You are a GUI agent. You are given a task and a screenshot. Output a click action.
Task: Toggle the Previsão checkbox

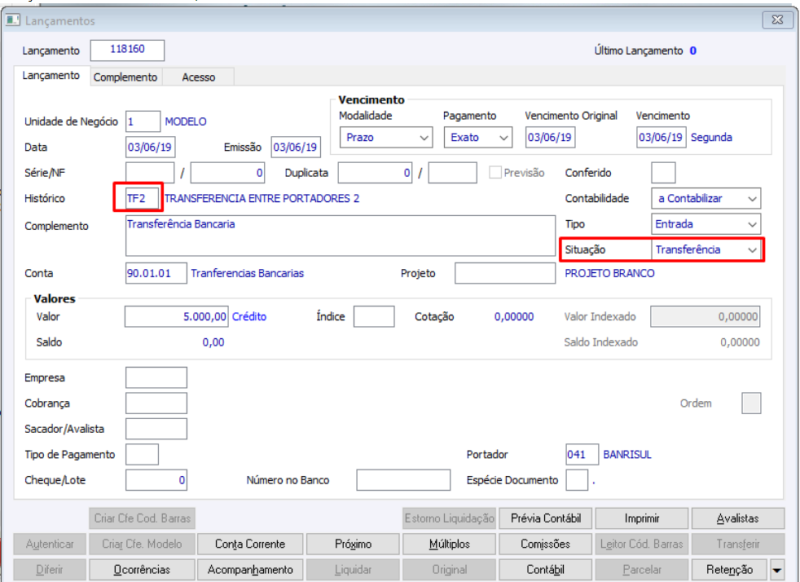click(495, 172)
